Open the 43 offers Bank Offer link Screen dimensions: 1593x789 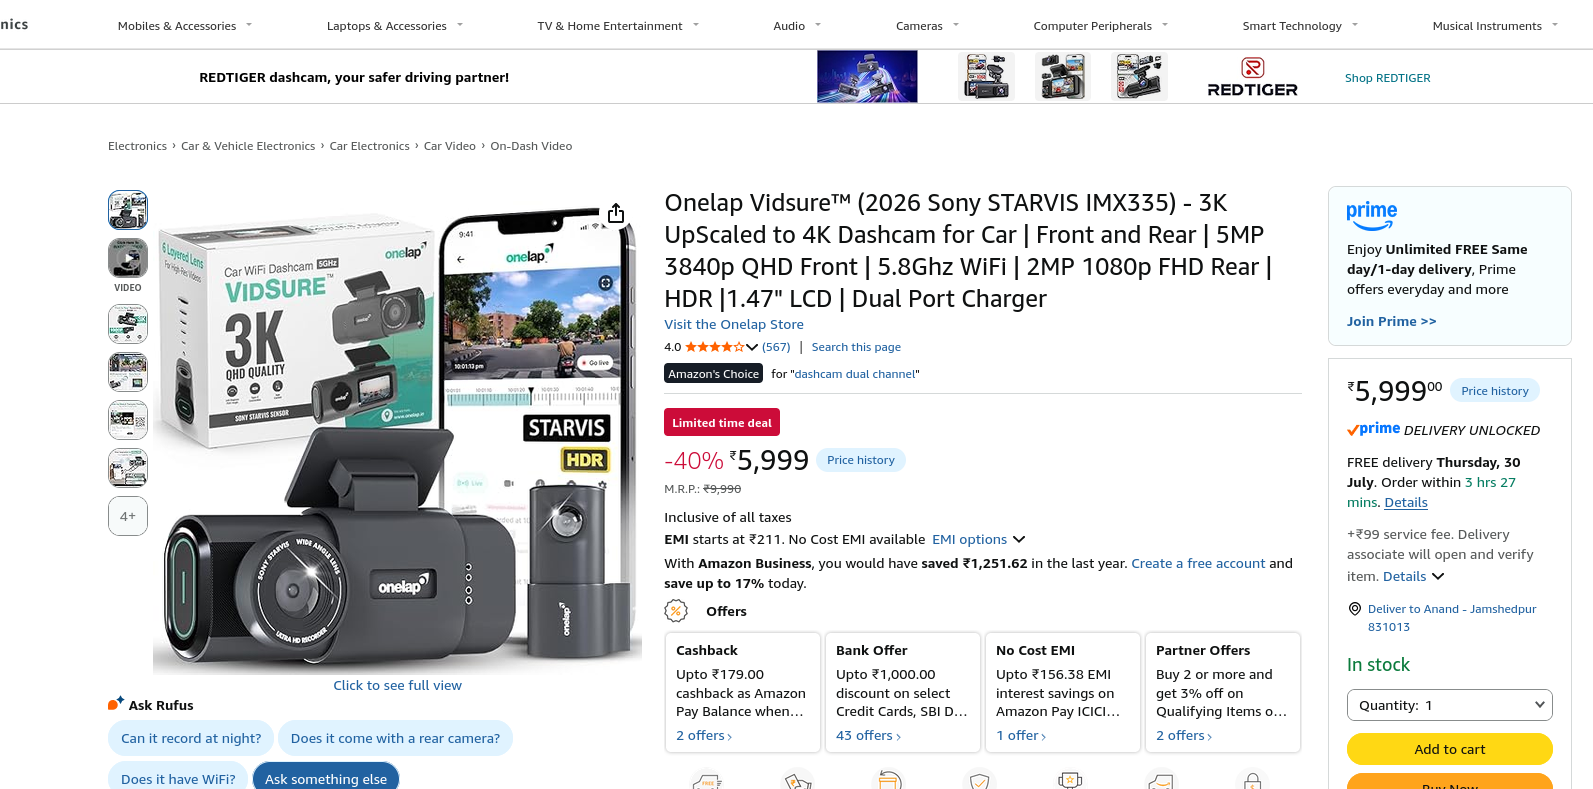click(x=868, y=736)
